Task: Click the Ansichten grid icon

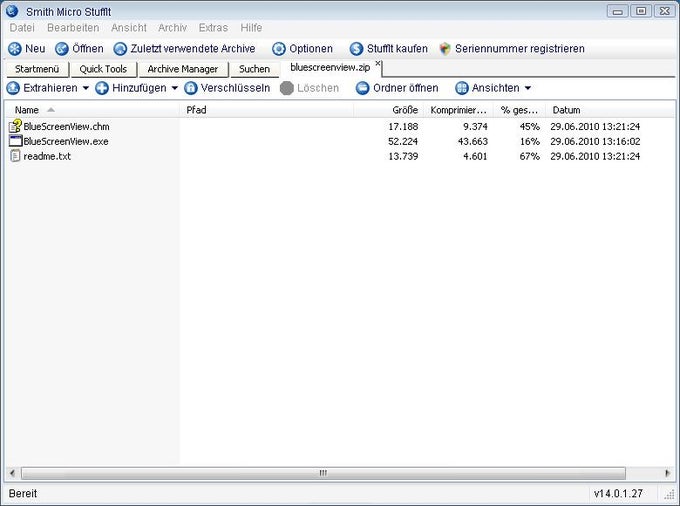Action: point(462,88)
